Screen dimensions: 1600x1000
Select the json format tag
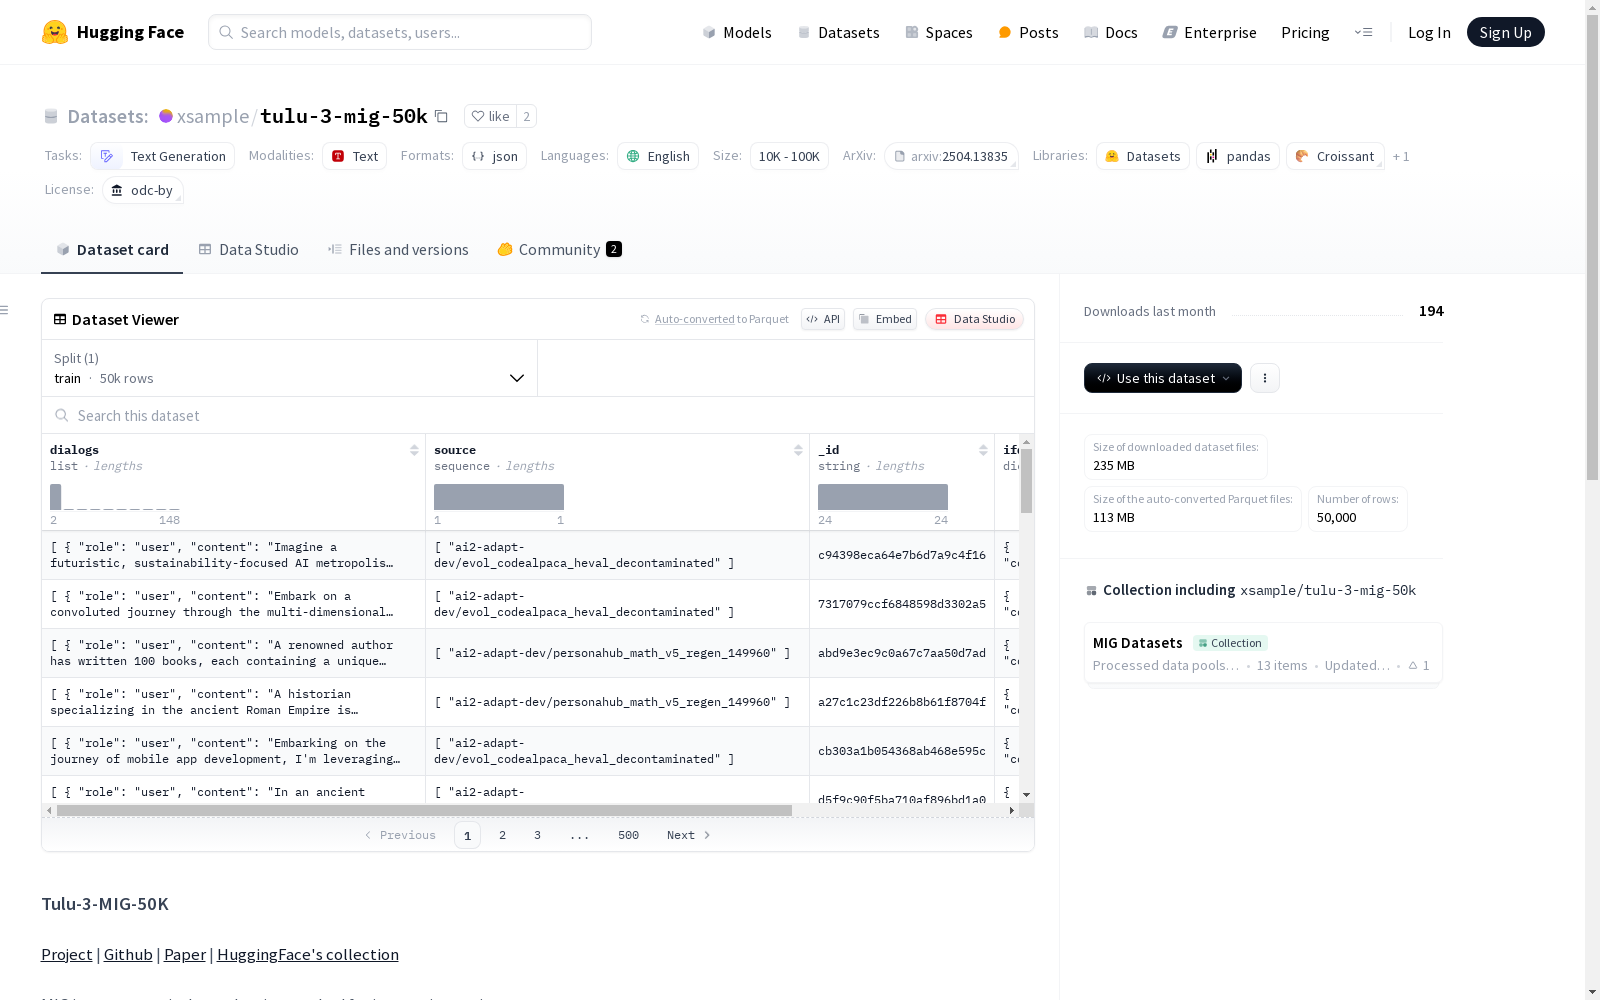pos(494,156)
